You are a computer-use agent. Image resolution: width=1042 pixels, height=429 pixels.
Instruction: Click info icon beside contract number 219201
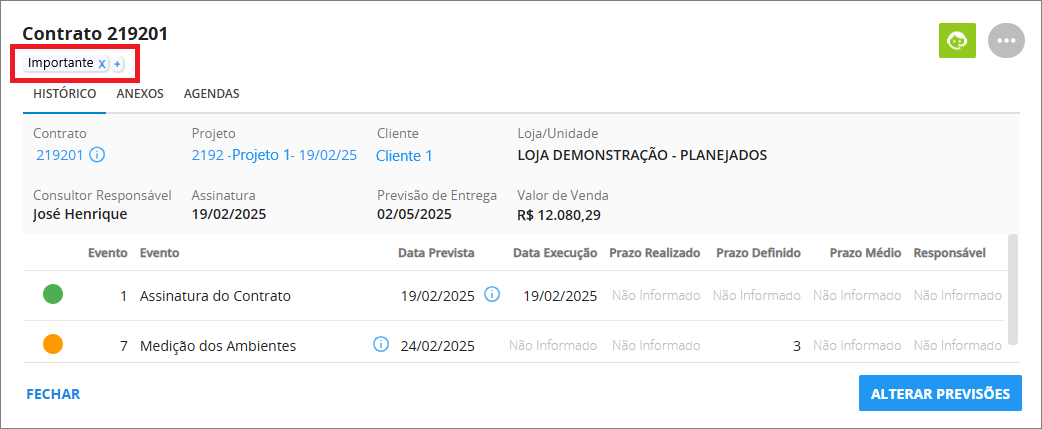pos(97,155)
